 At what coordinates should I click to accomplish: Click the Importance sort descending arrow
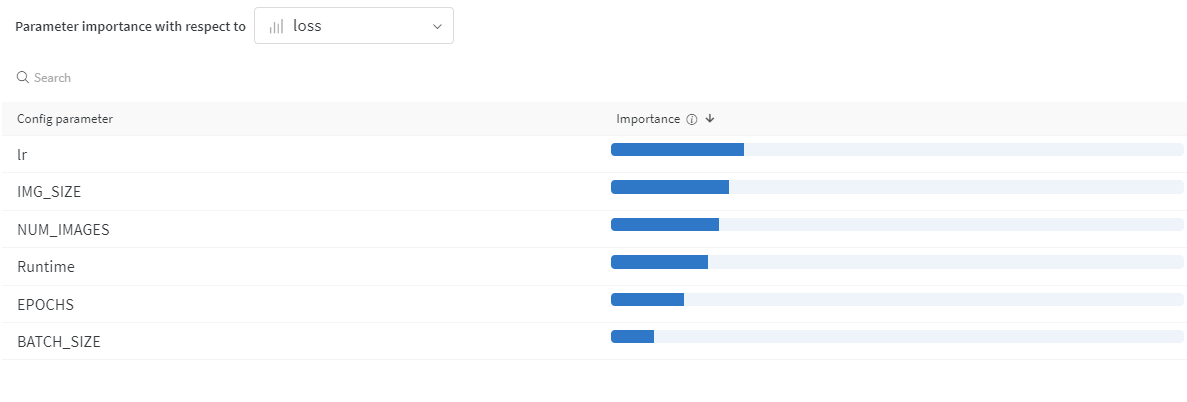pyautogui.click(x=710, y=119)
